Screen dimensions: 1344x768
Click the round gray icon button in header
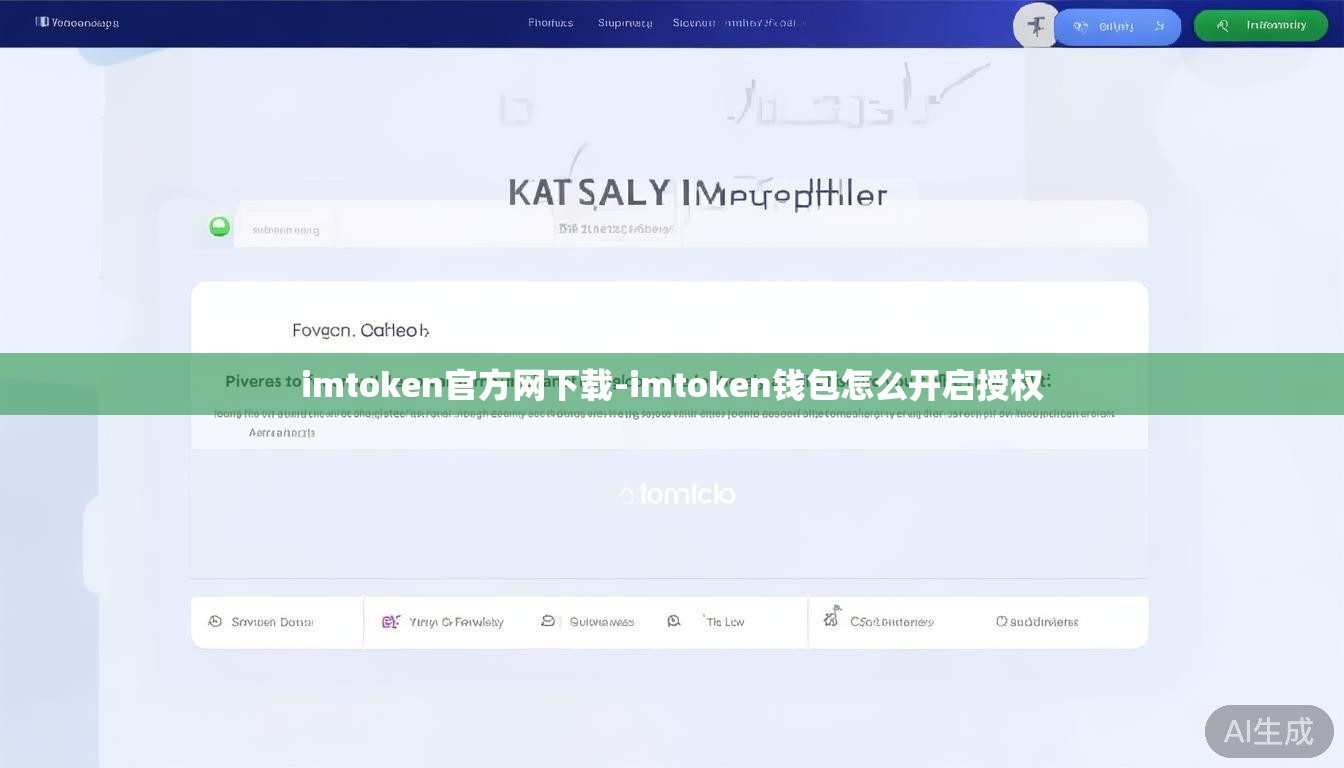coord(1036,26)
